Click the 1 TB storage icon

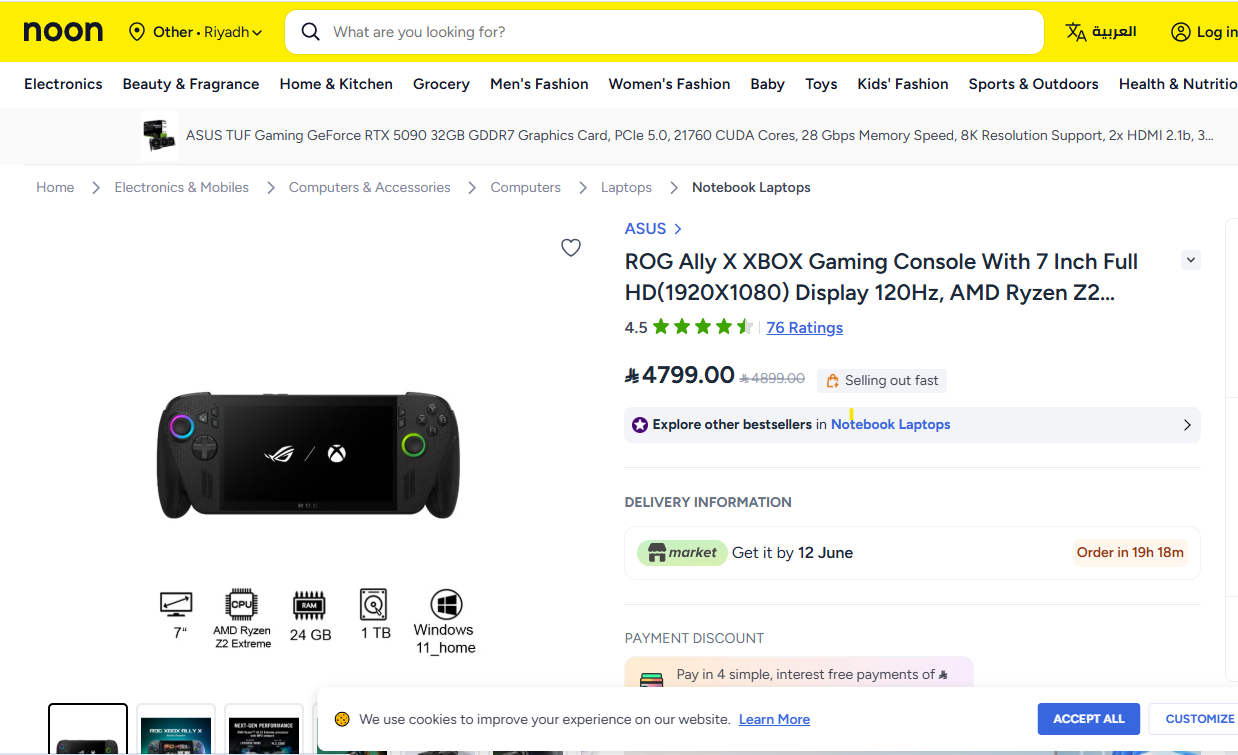coord(374,605)
